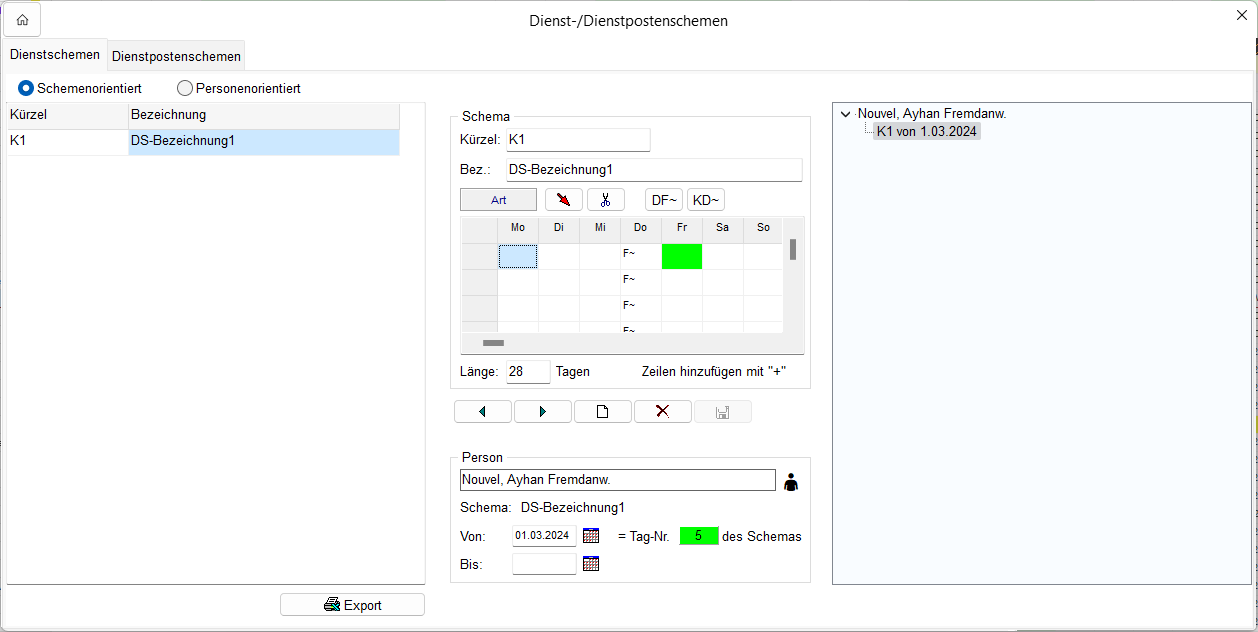Click the Export button
The image size is (1258, 632).
point(352,605)
